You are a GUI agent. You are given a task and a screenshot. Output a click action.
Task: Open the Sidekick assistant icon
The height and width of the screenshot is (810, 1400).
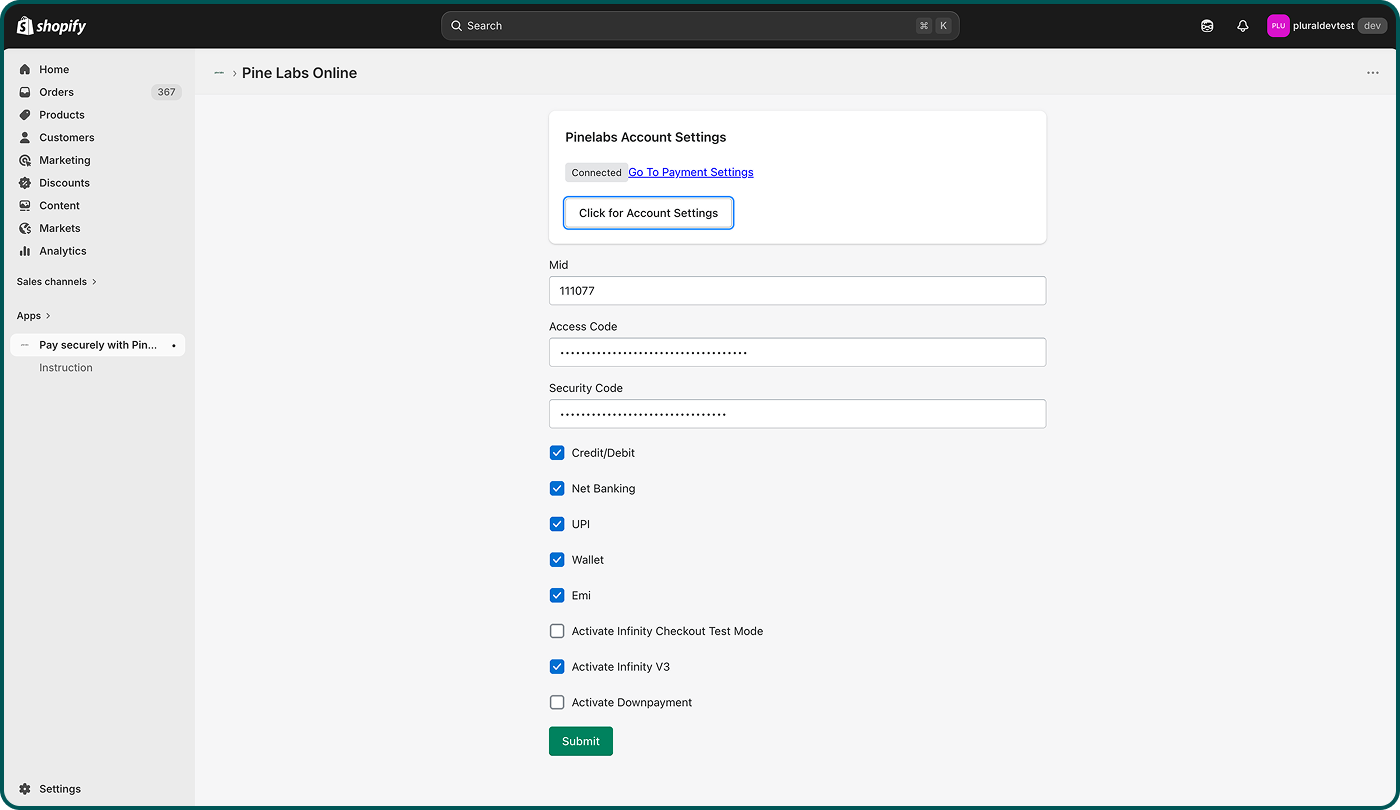coord(1207,26)
